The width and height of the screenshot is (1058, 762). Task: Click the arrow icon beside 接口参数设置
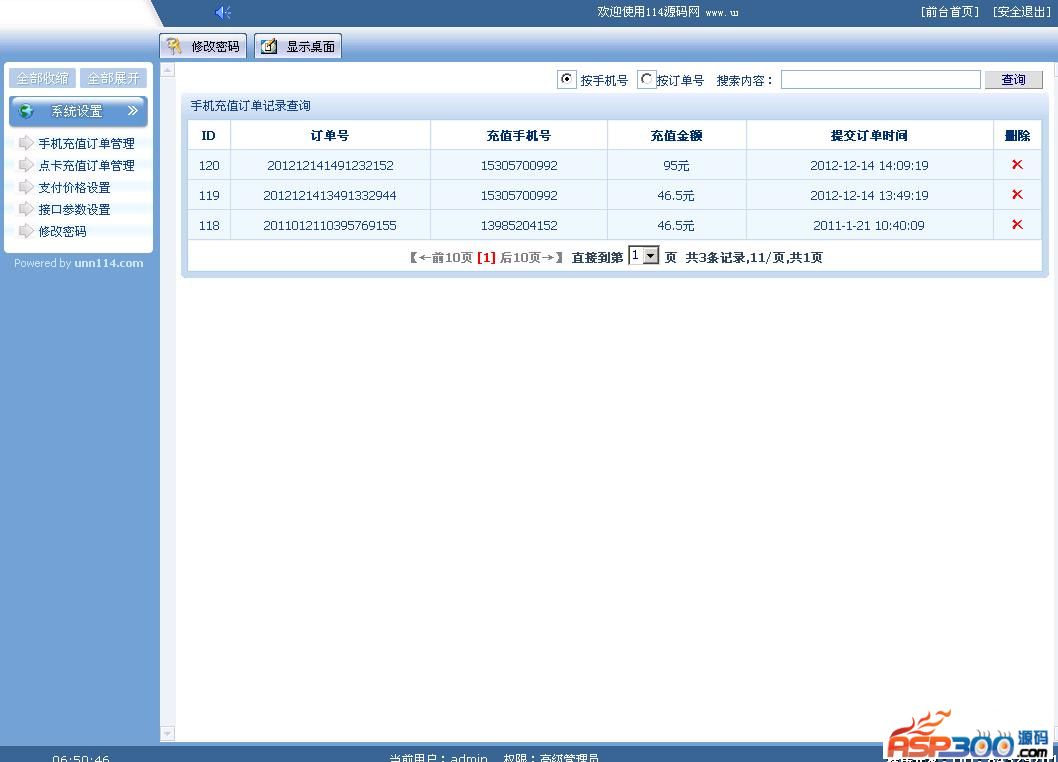tap(26, 209)
